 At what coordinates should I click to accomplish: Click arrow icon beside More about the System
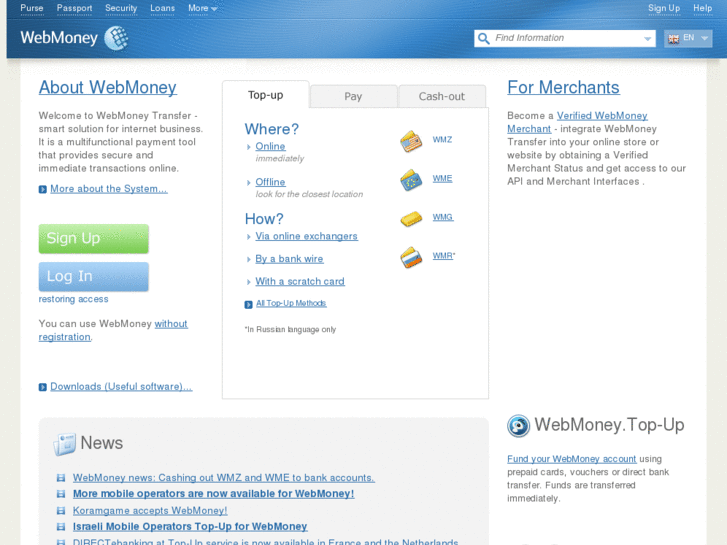43,189
